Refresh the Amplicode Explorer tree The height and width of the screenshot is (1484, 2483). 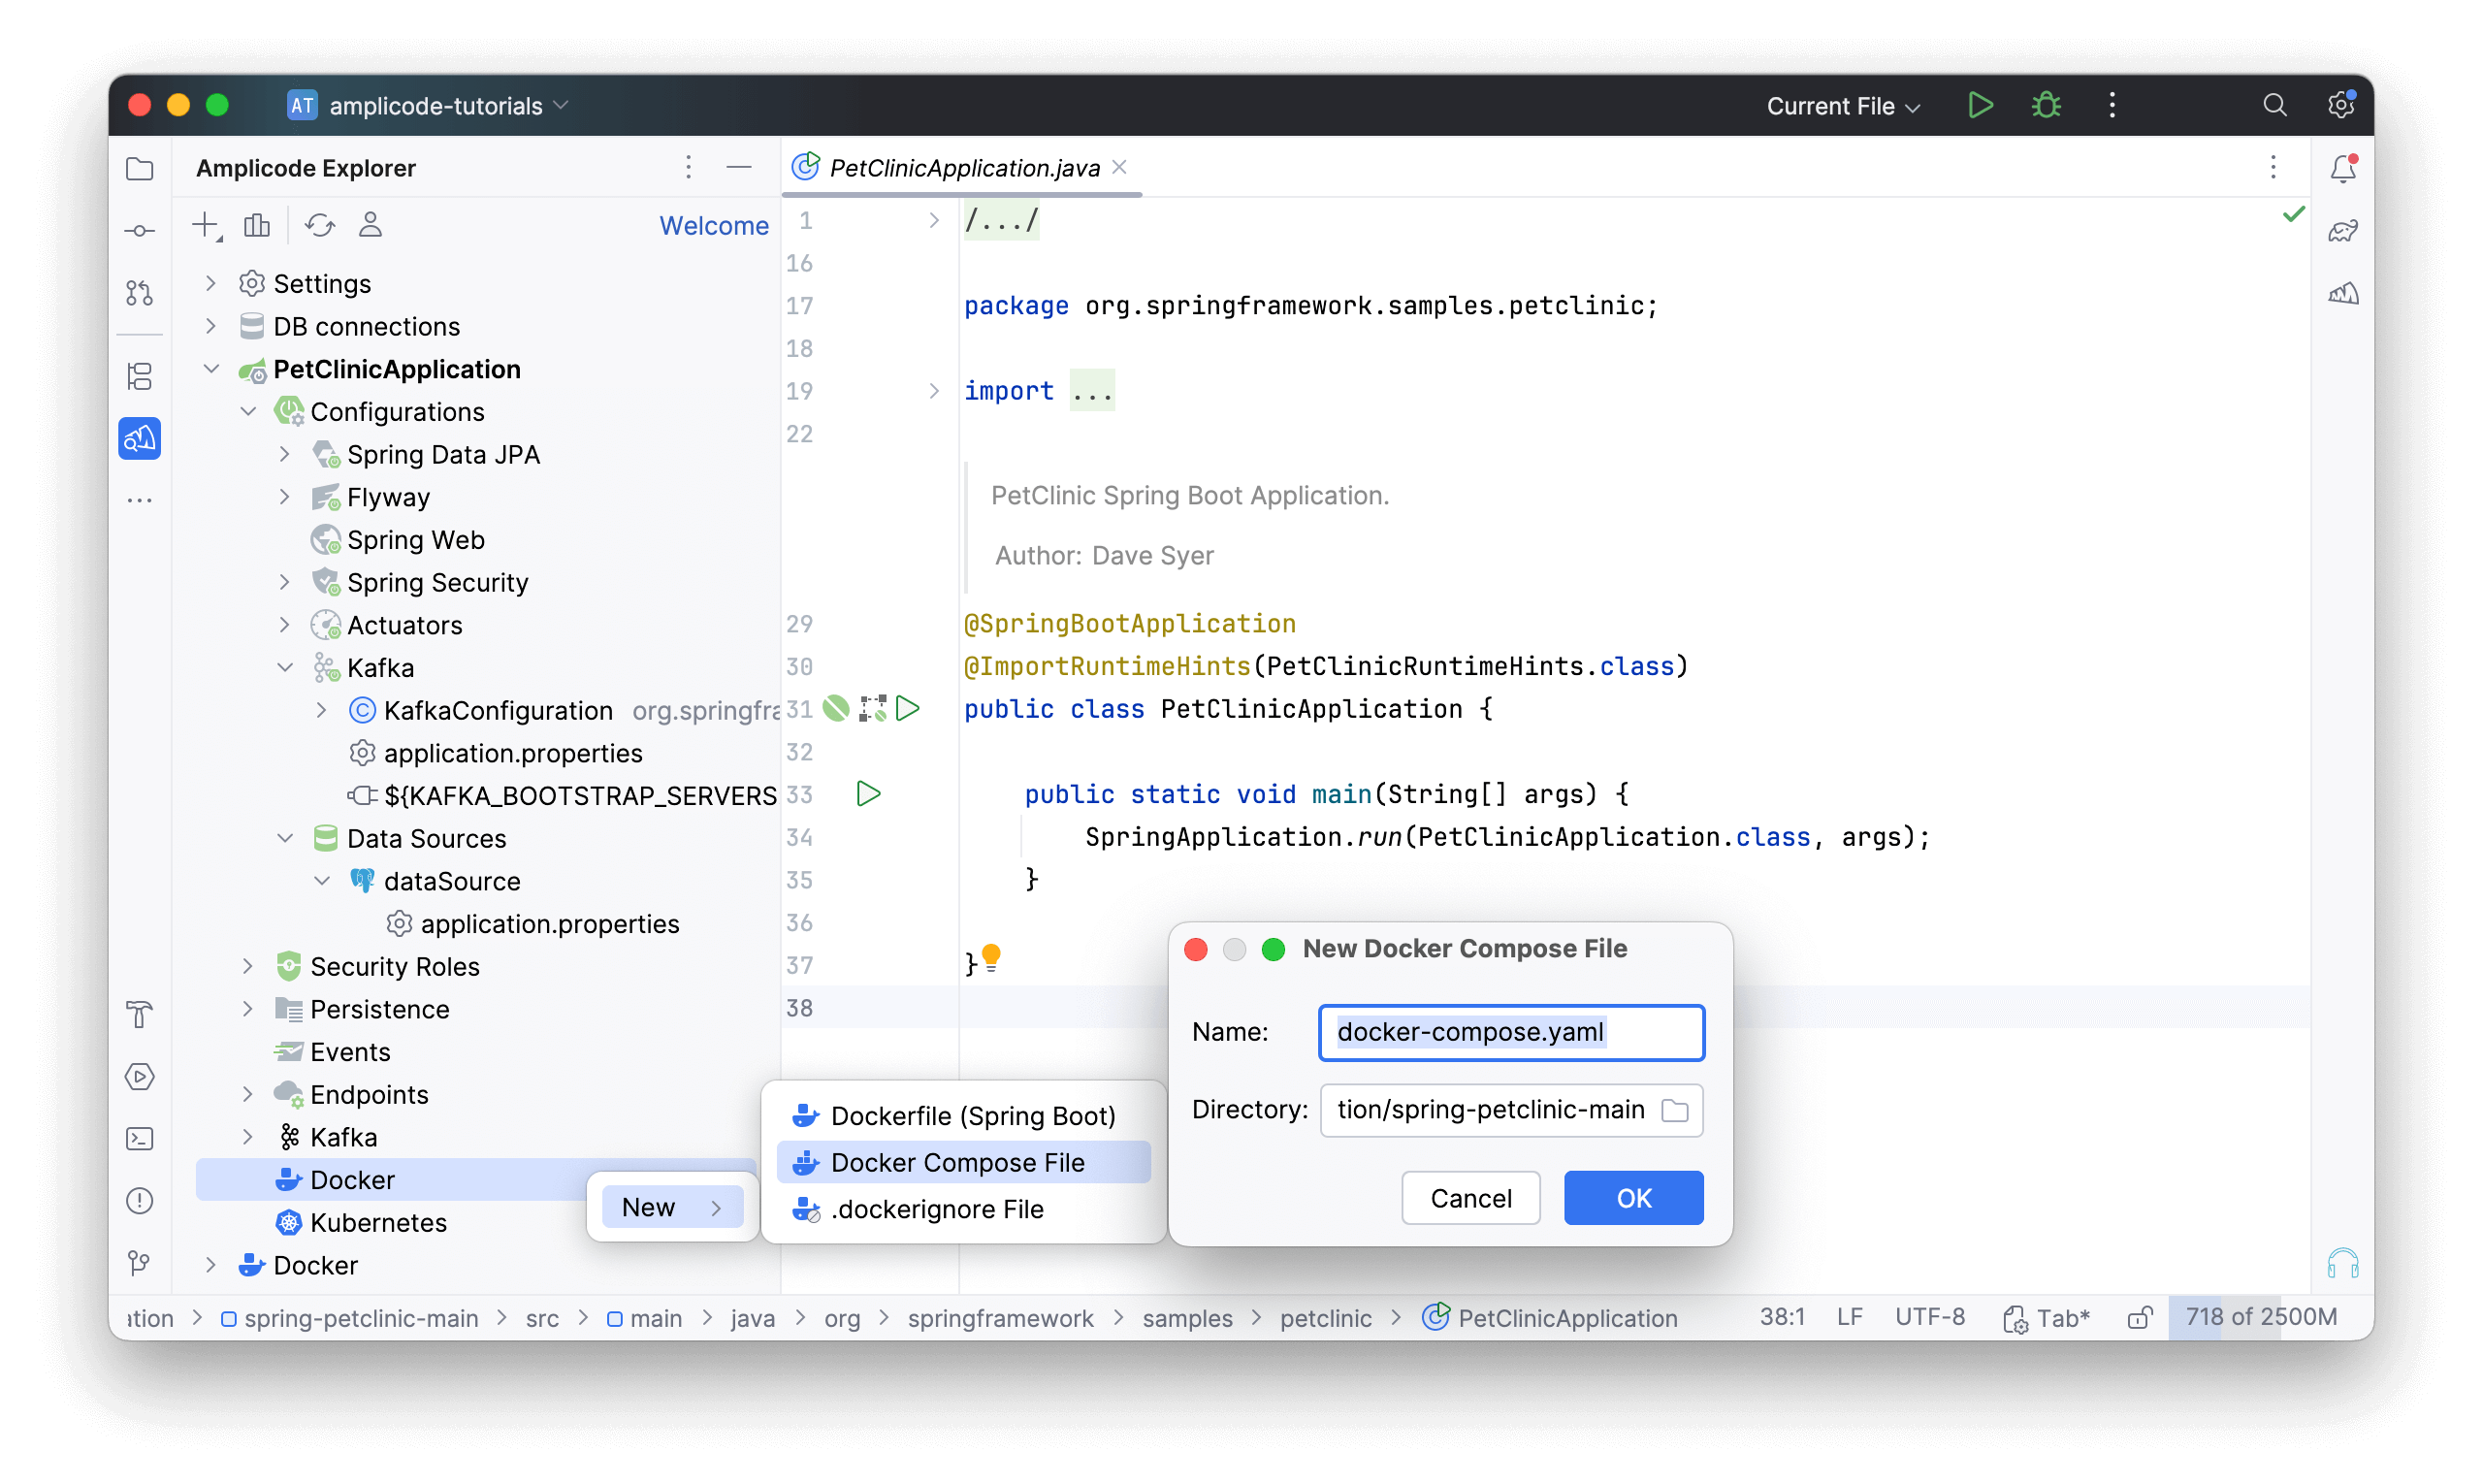pyautogui.click(x=320, y=226)
